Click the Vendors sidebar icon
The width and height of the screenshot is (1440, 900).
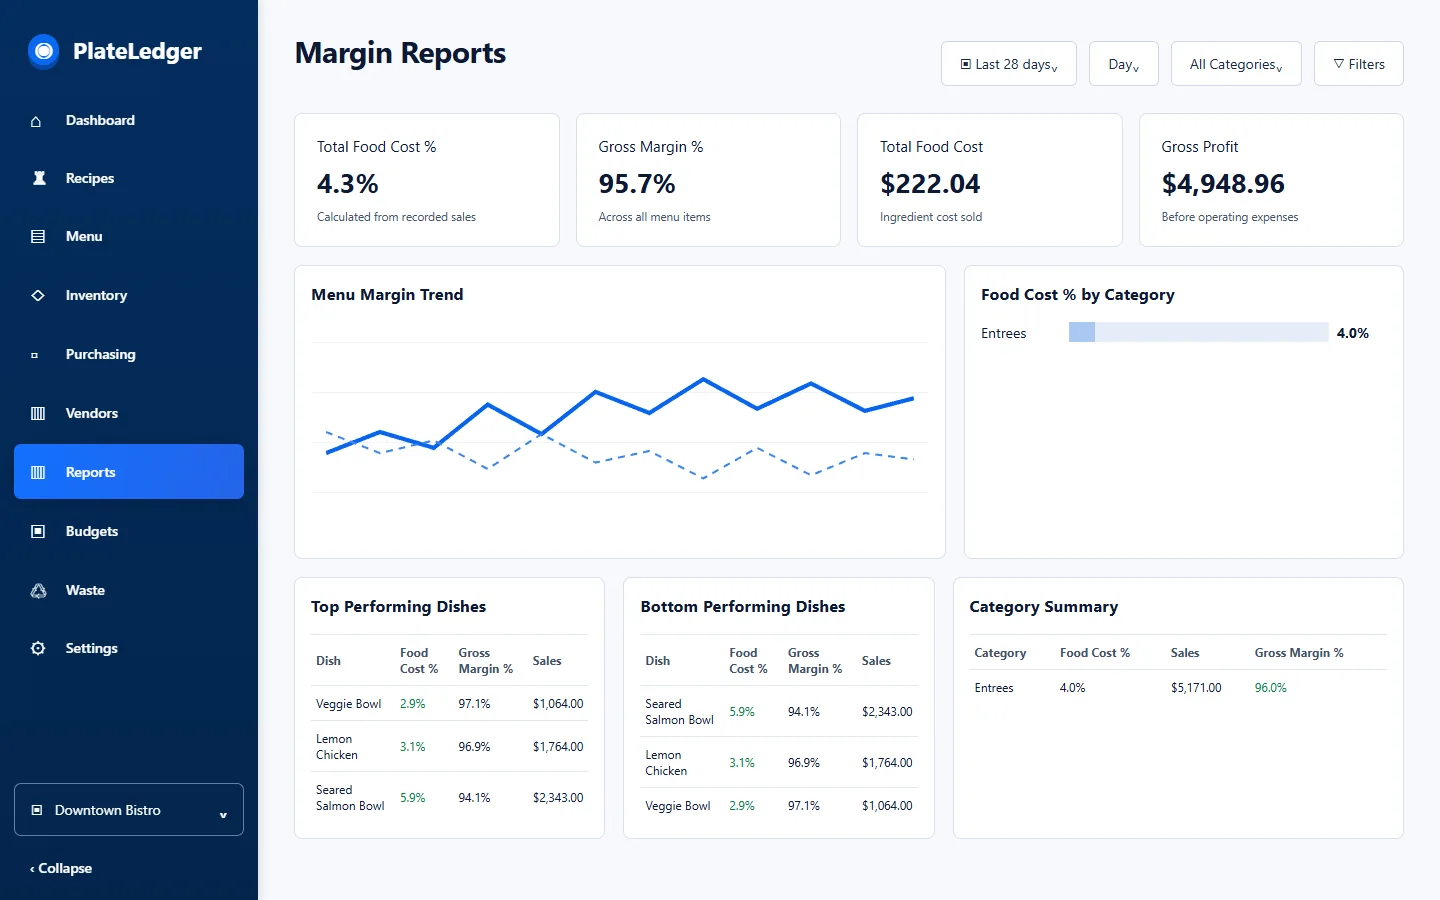[38, 414]
